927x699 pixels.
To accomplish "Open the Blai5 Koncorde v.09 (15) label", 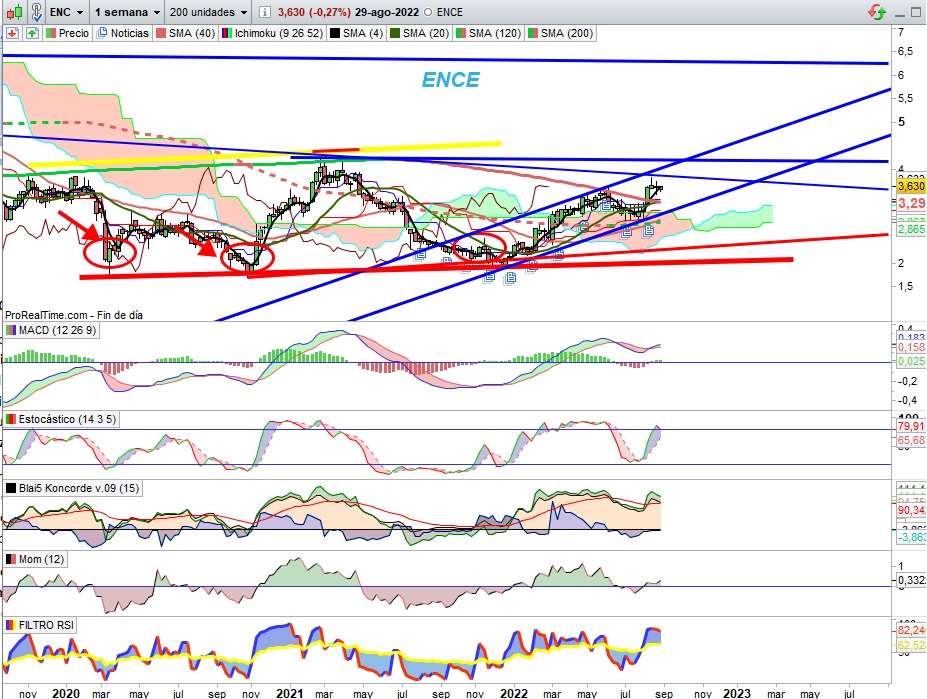I will coord(73,488).
